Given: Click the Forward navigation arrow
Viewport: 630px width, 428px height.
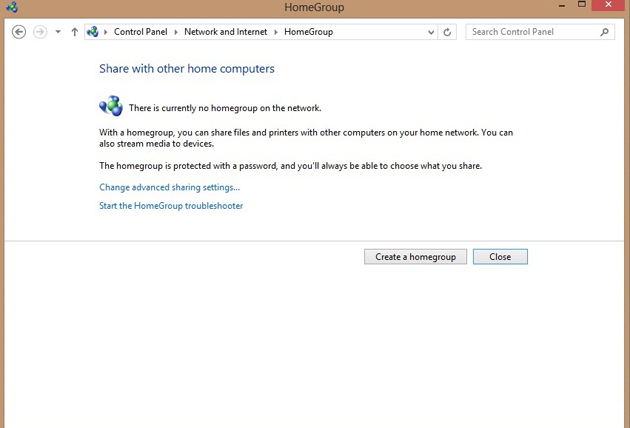Looking at the screenshot, I should [40, 32].
